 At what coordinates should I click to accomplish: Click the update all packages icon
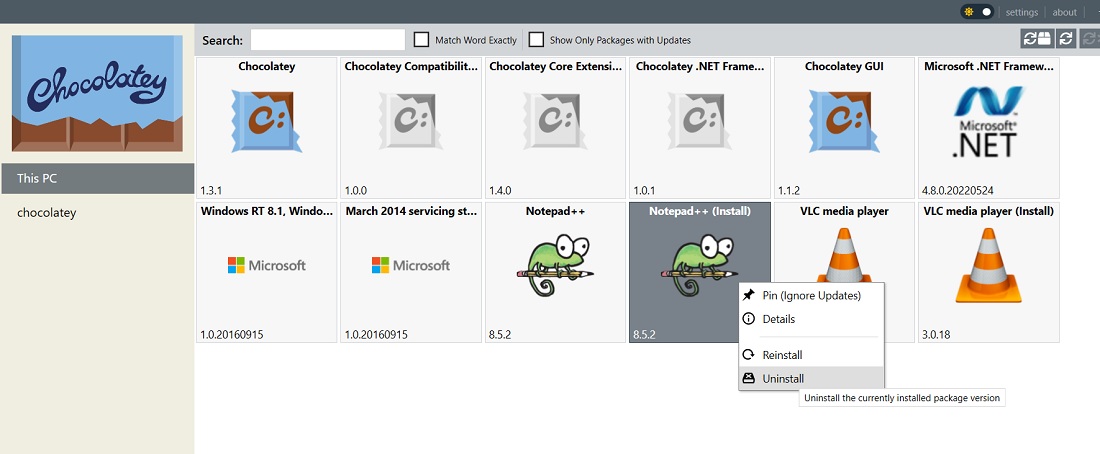pos(1037,39)
